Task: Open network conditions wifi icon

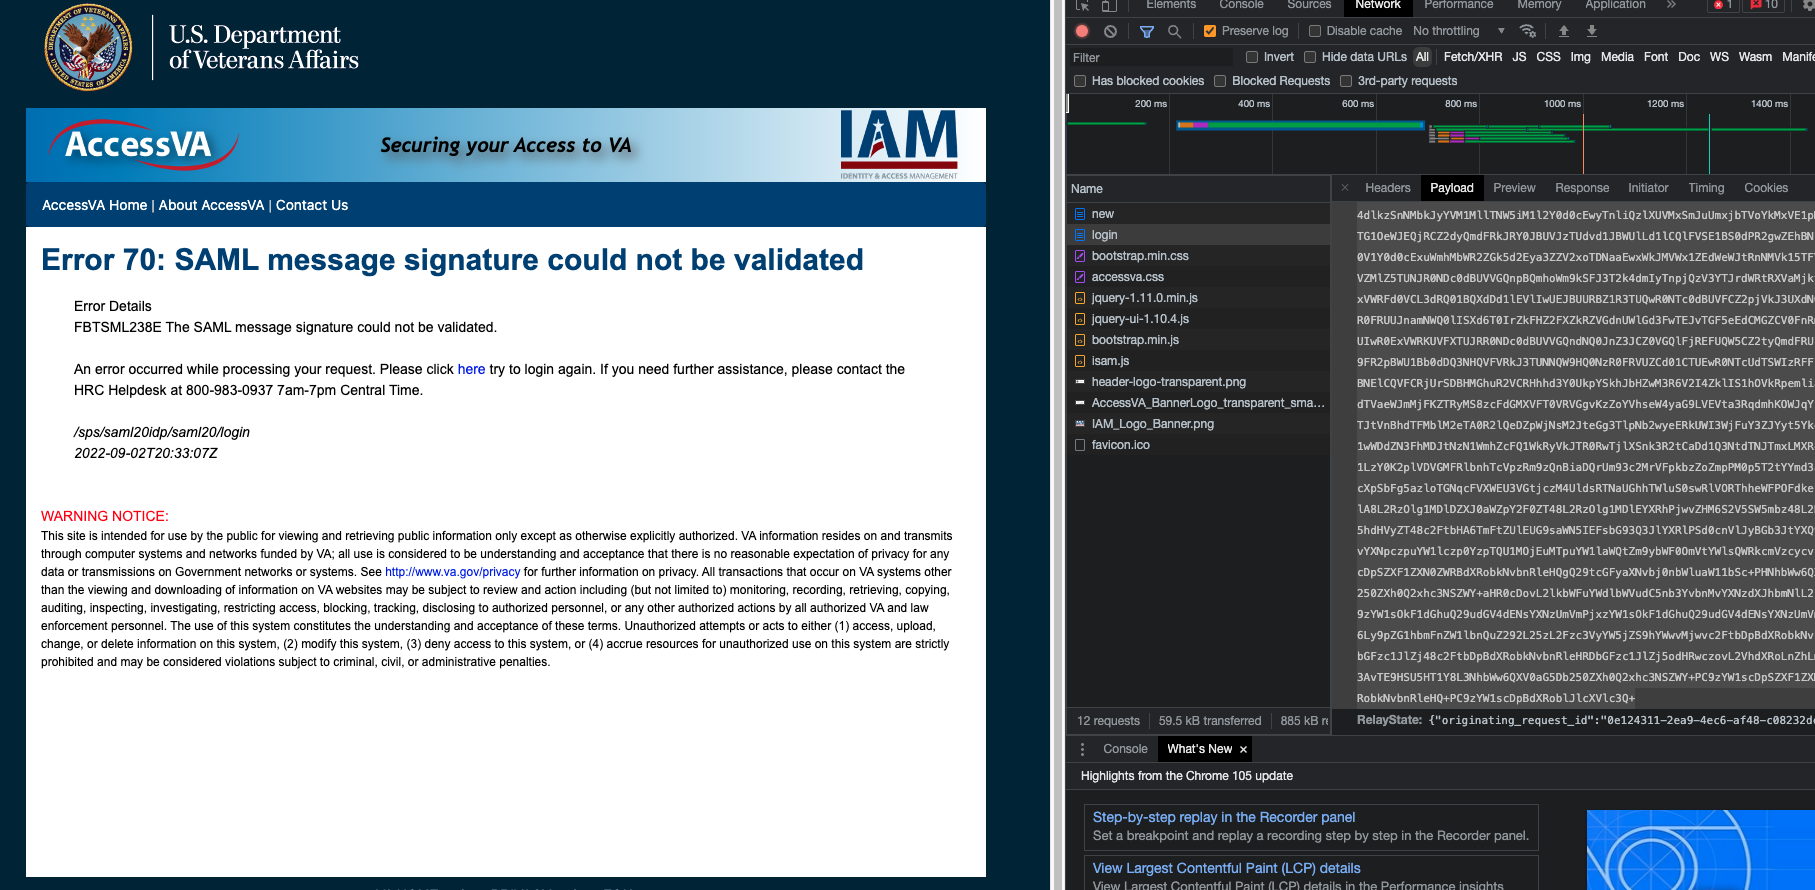Action: tap(1528, 31)
